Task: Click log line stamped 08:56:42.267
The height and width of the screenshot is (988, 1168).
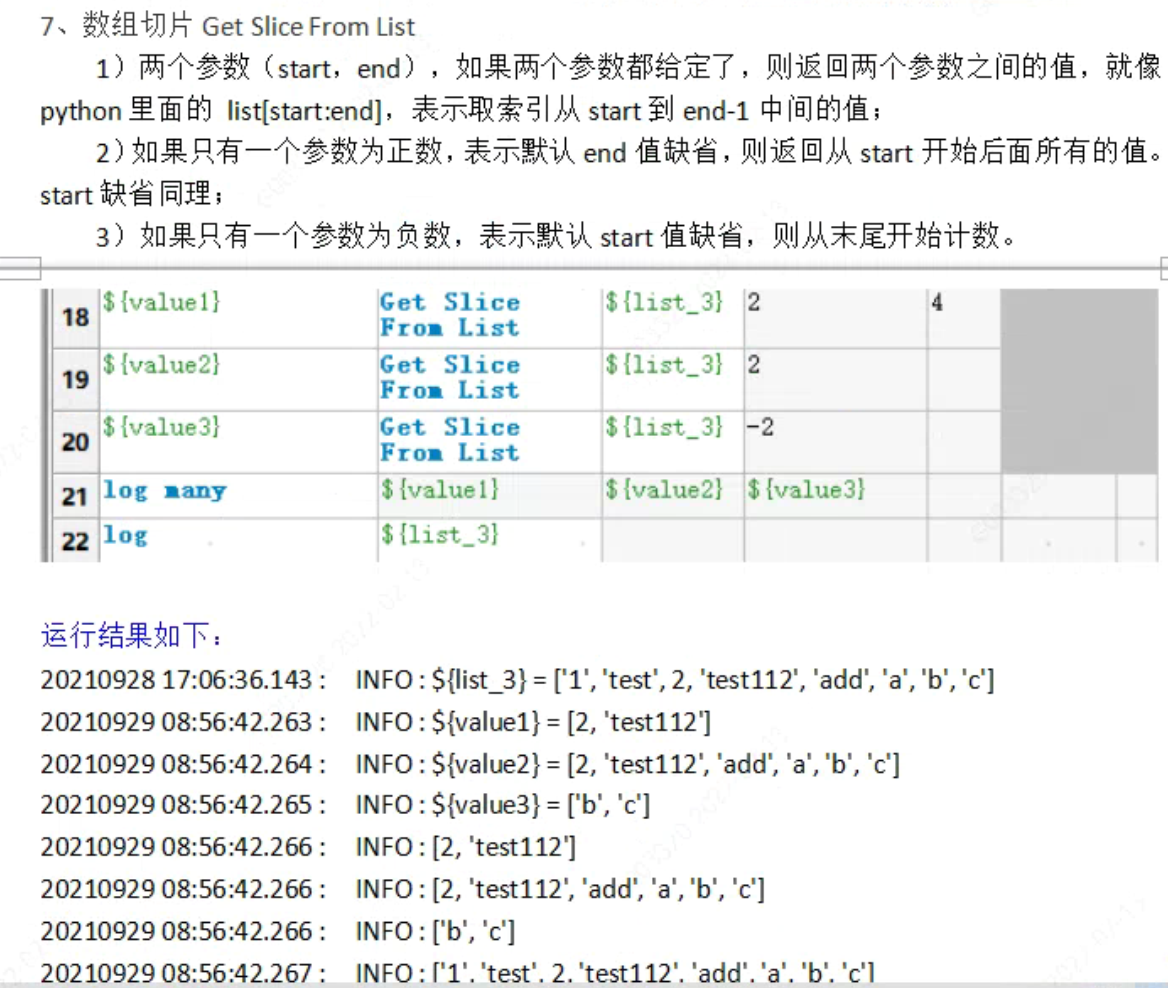Action: click(457, 973)
